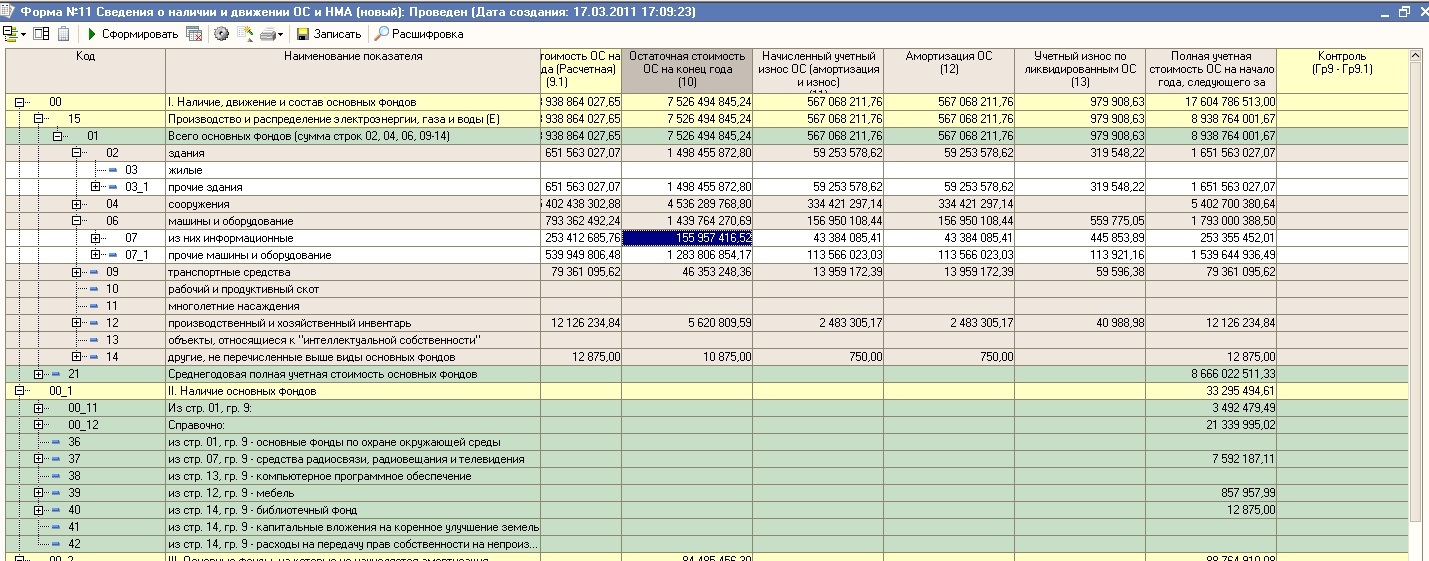Click the clear table icon with red cross
Viewport: 1429px width, 561px height.
coord(194,34)
